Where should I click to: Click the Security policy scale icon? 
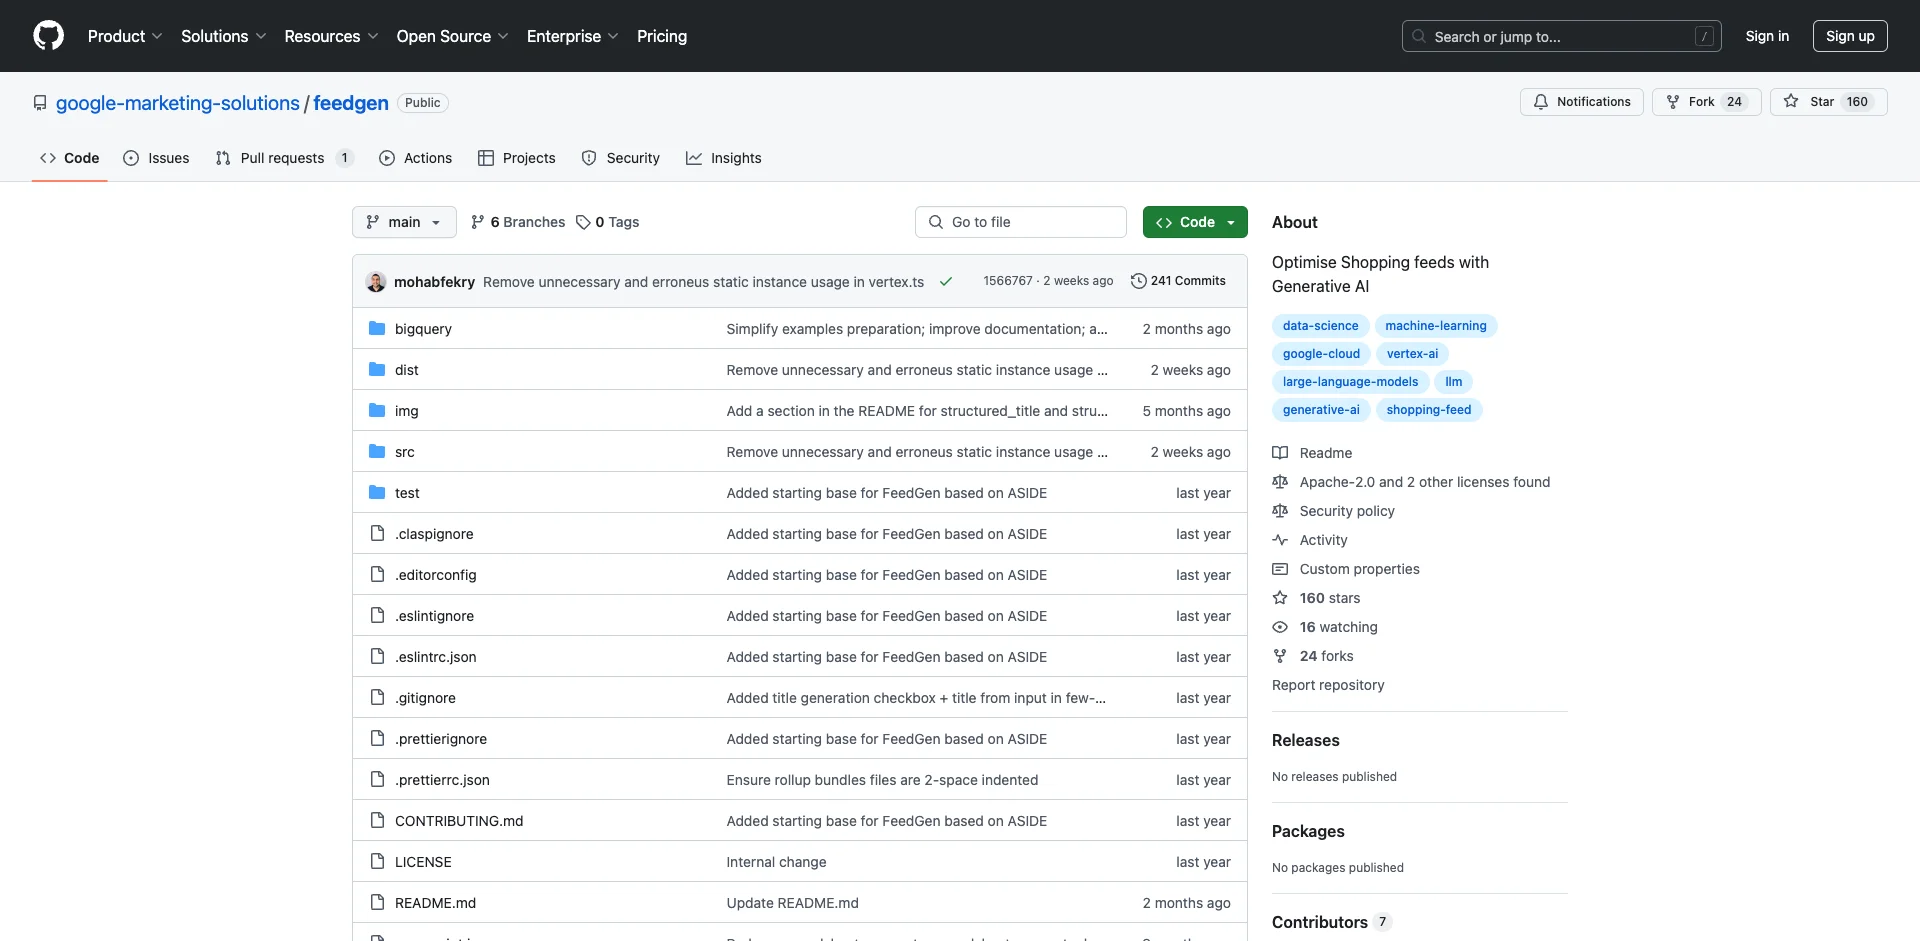pyautogui.click(x=1280, y=511)
